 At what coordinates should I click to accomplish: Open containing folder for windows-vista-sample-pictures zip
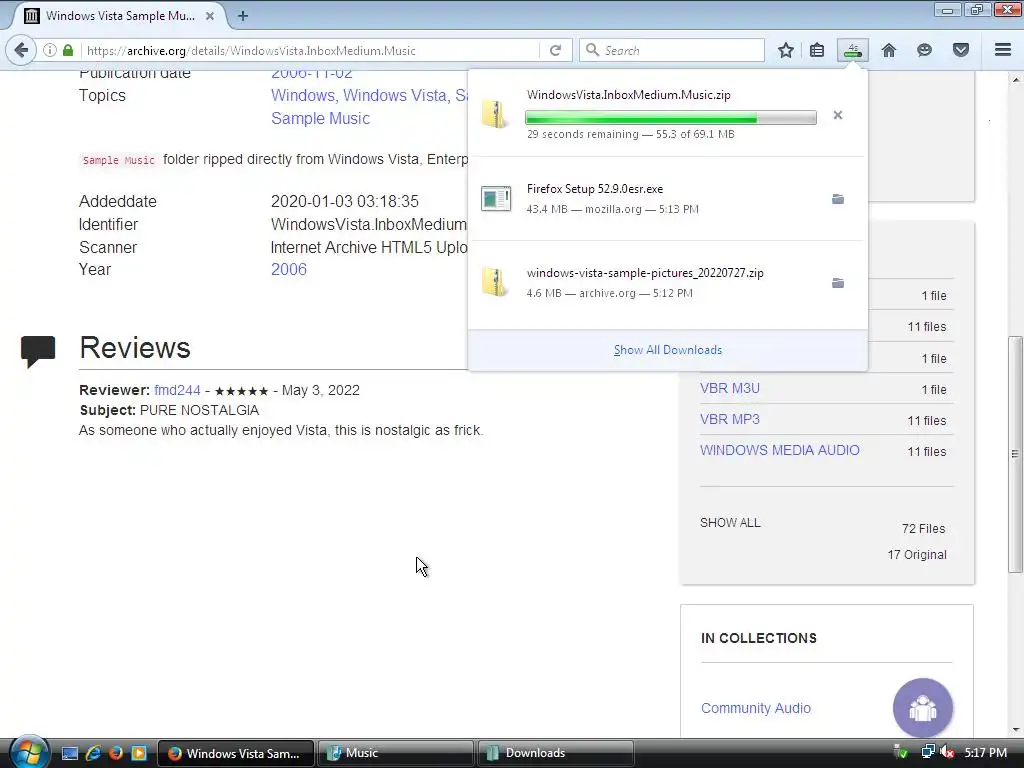click(x=838, y=283)
